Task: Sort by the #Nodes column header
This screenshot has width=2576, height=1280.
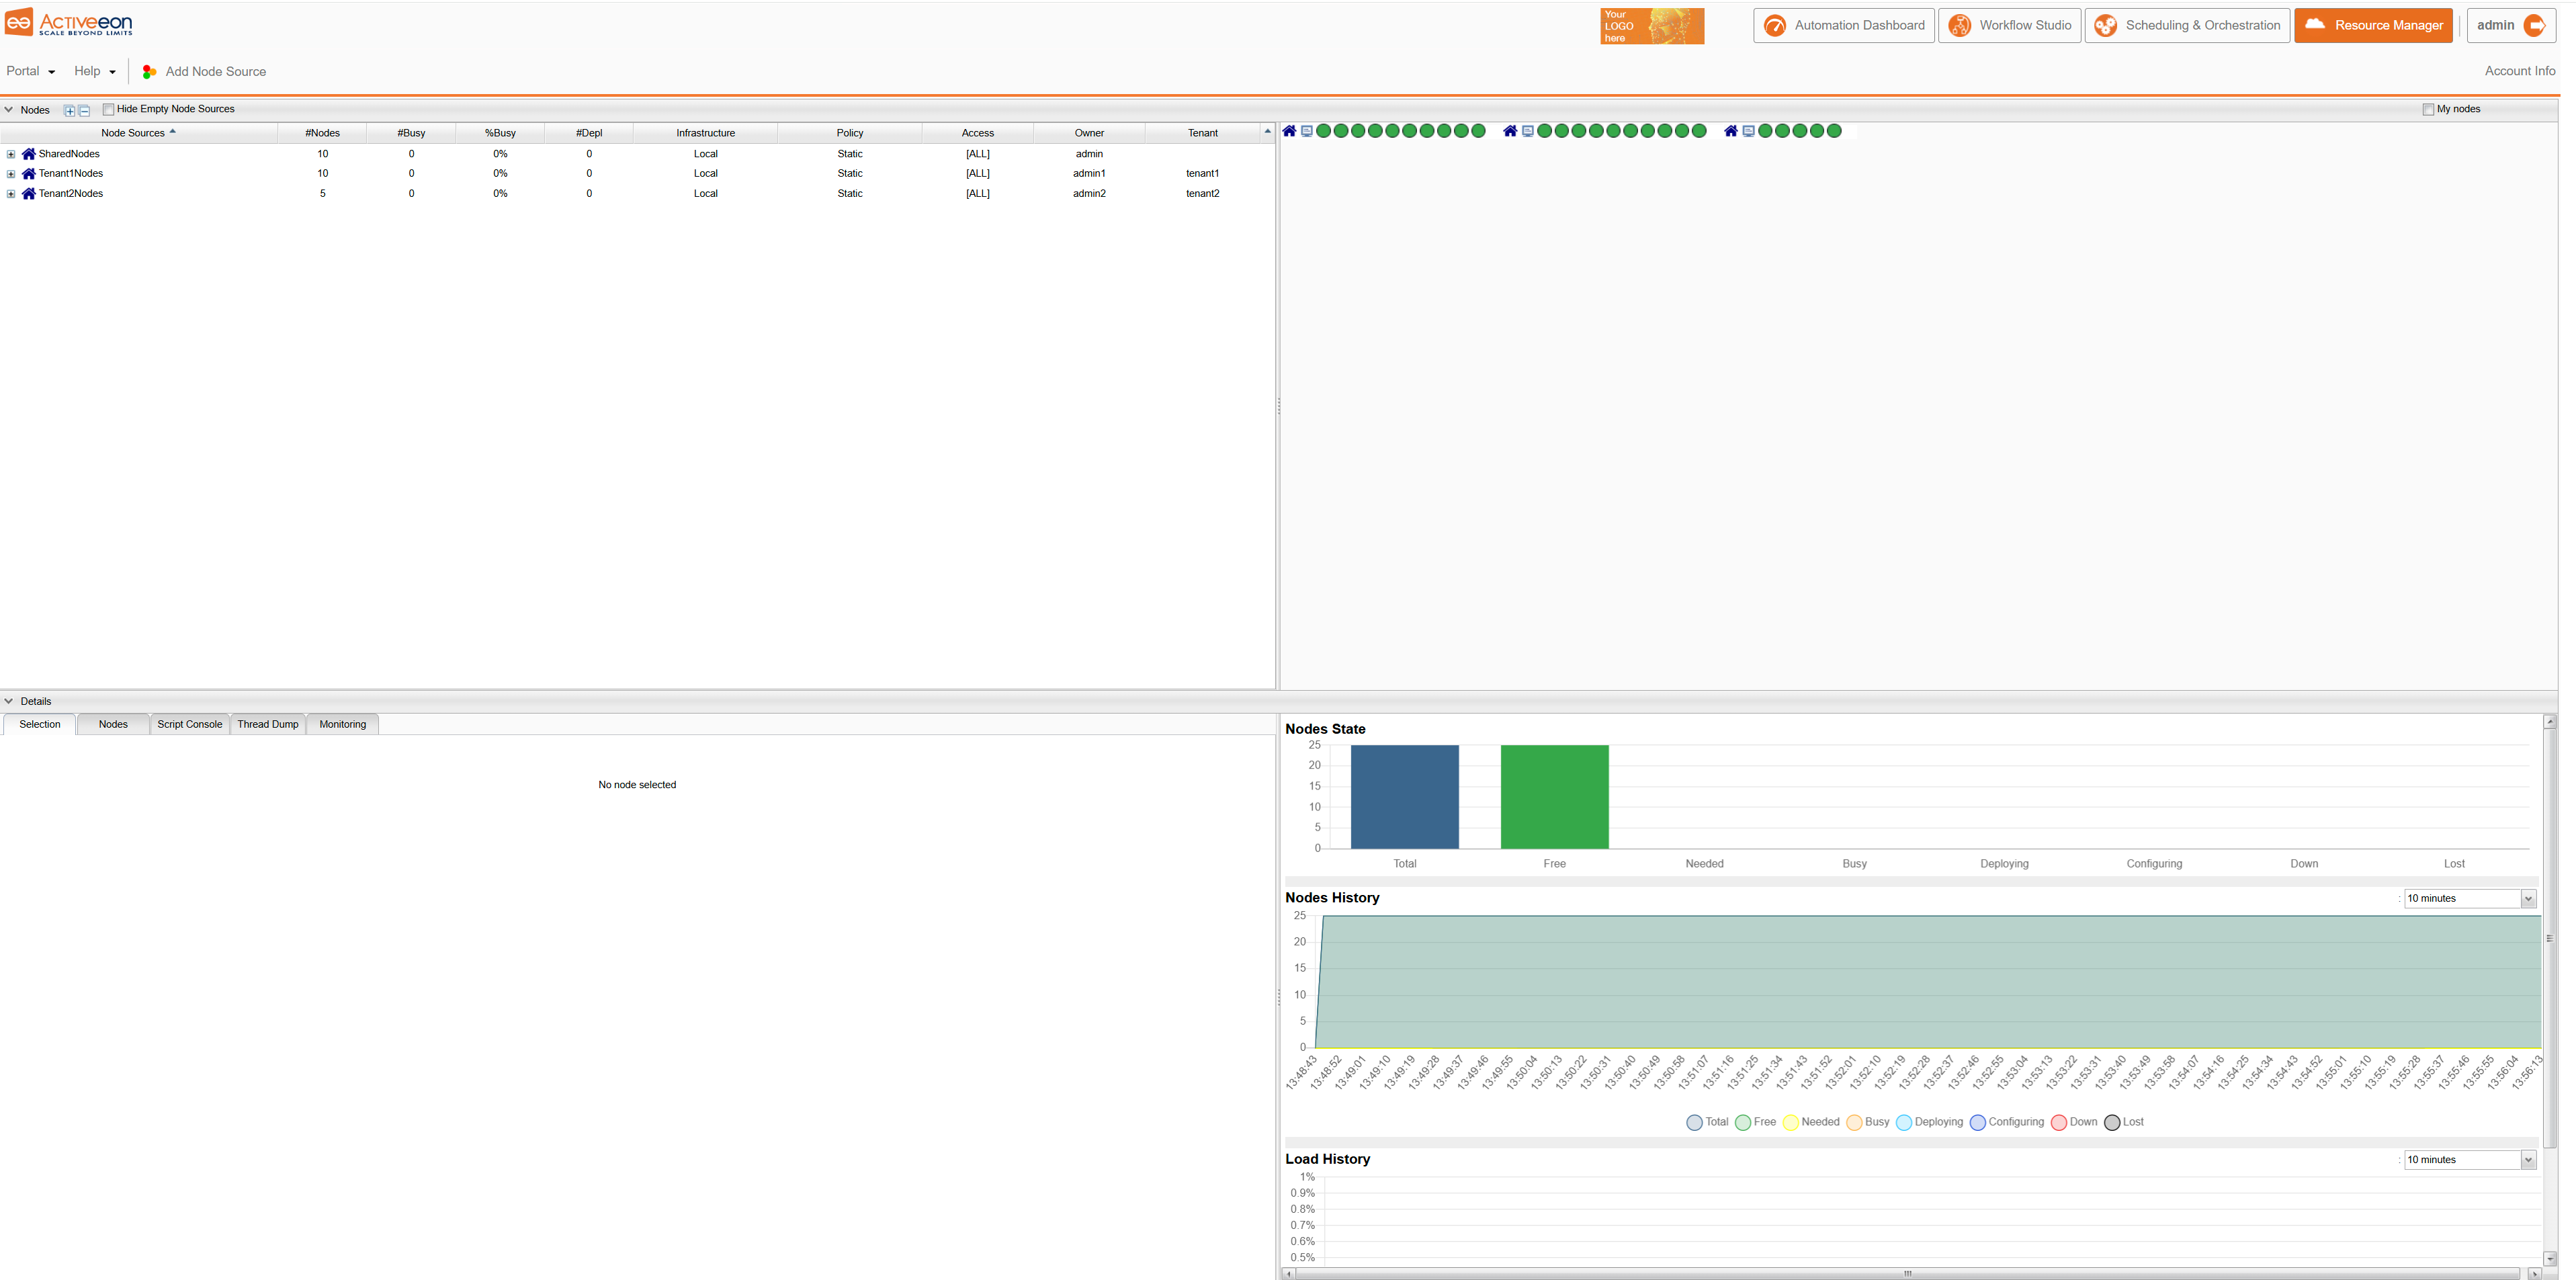Action: pos(322,133)
